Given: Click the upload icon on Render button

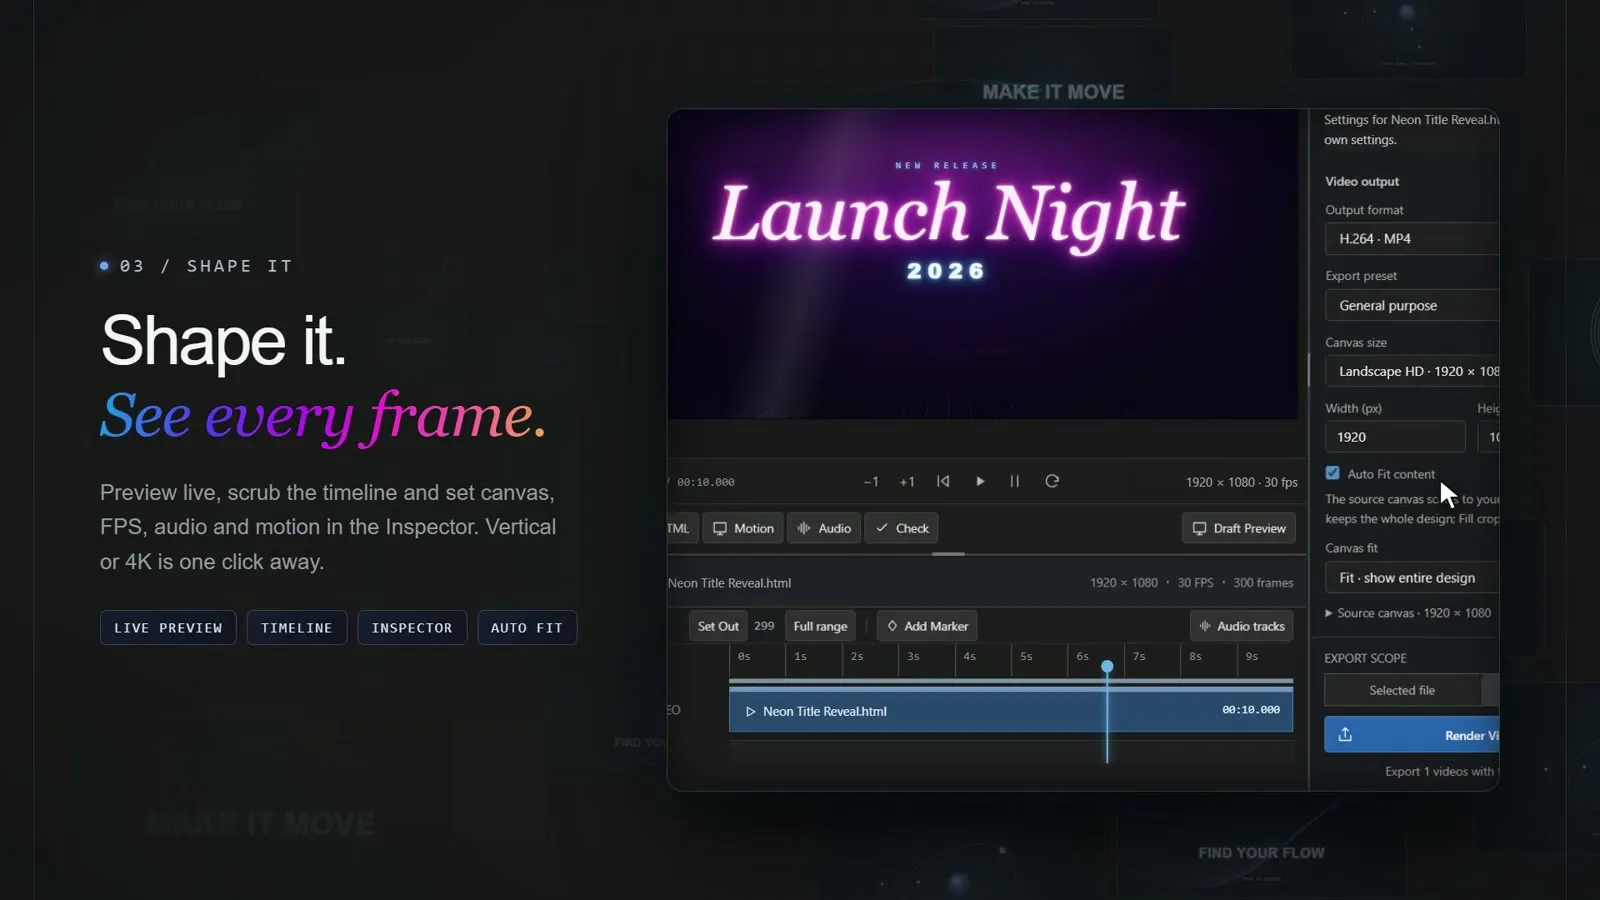Looking at the screenshot, I should [1345, 735].
